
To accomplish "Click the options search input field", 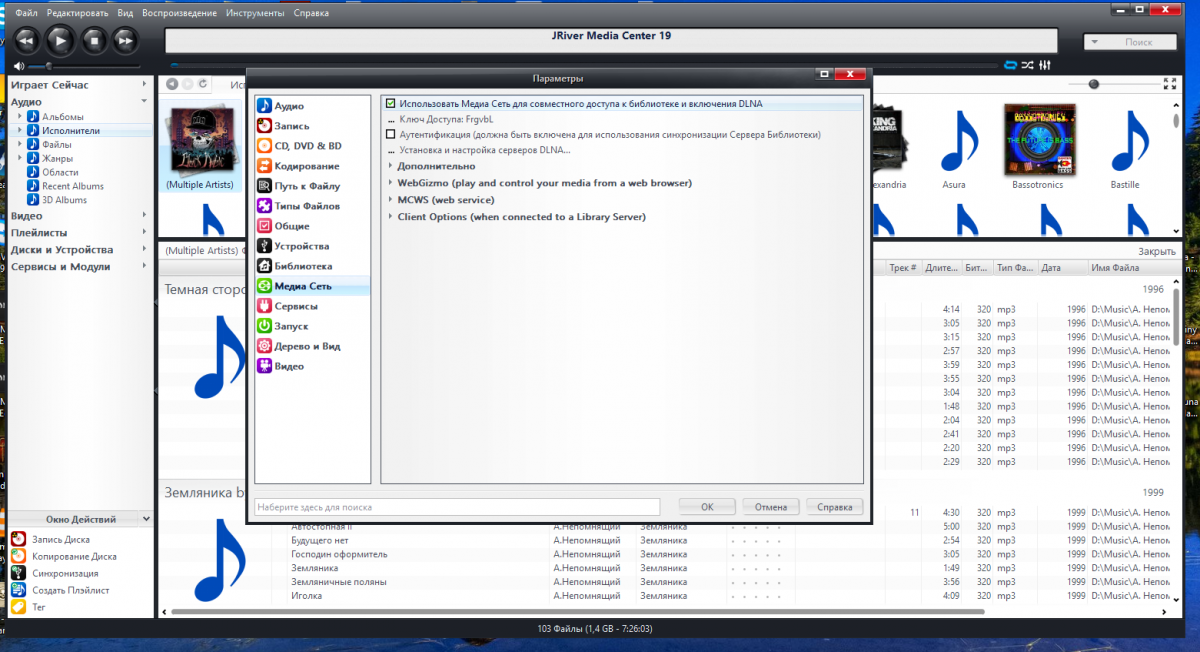I will point(457,507).
